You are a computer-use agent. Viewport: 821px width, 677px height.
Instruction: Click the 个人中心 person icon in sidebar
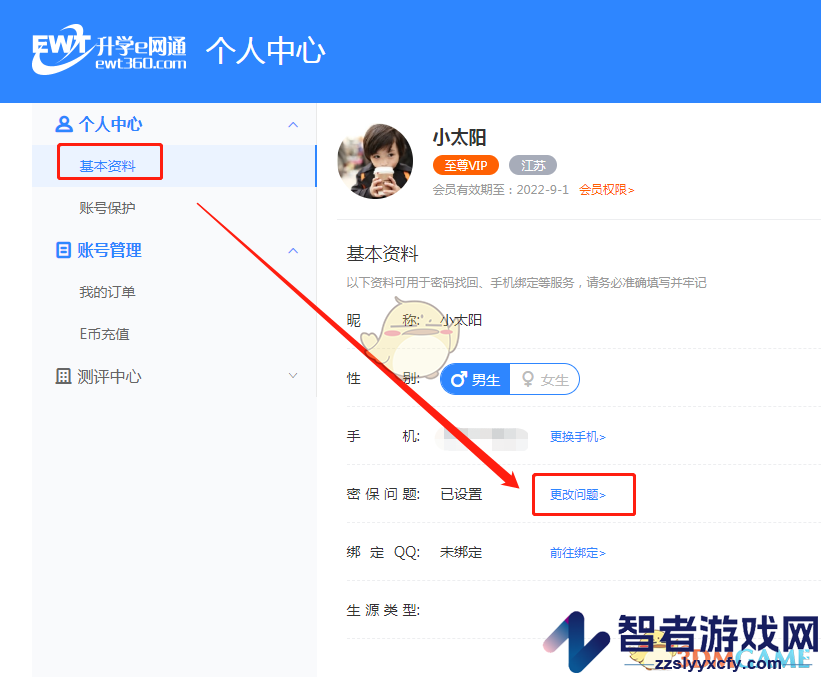(63, 124)
